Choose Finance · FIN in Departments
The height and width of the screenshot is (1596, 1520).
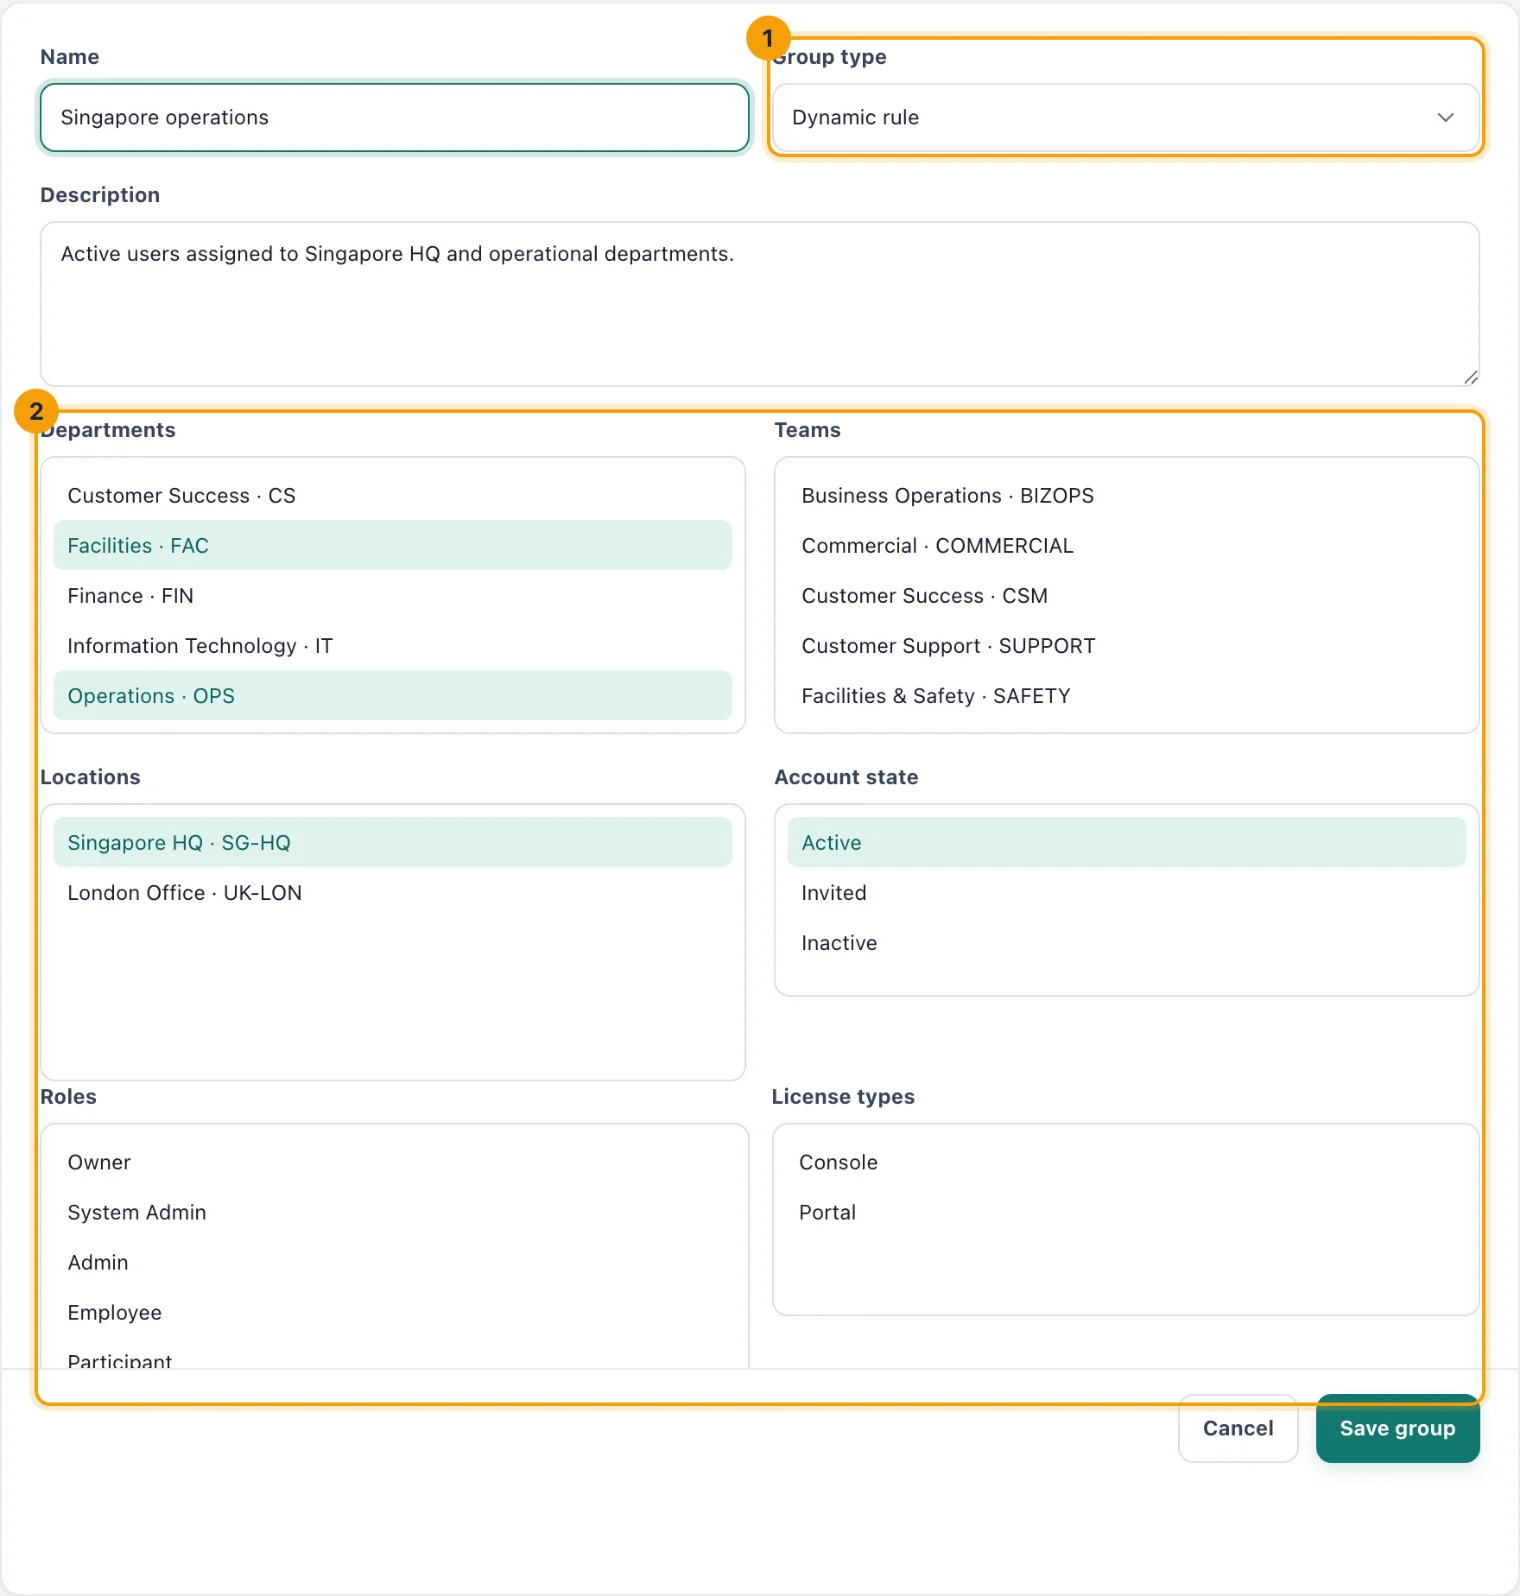pyautogui.click(x=393, y=596)
